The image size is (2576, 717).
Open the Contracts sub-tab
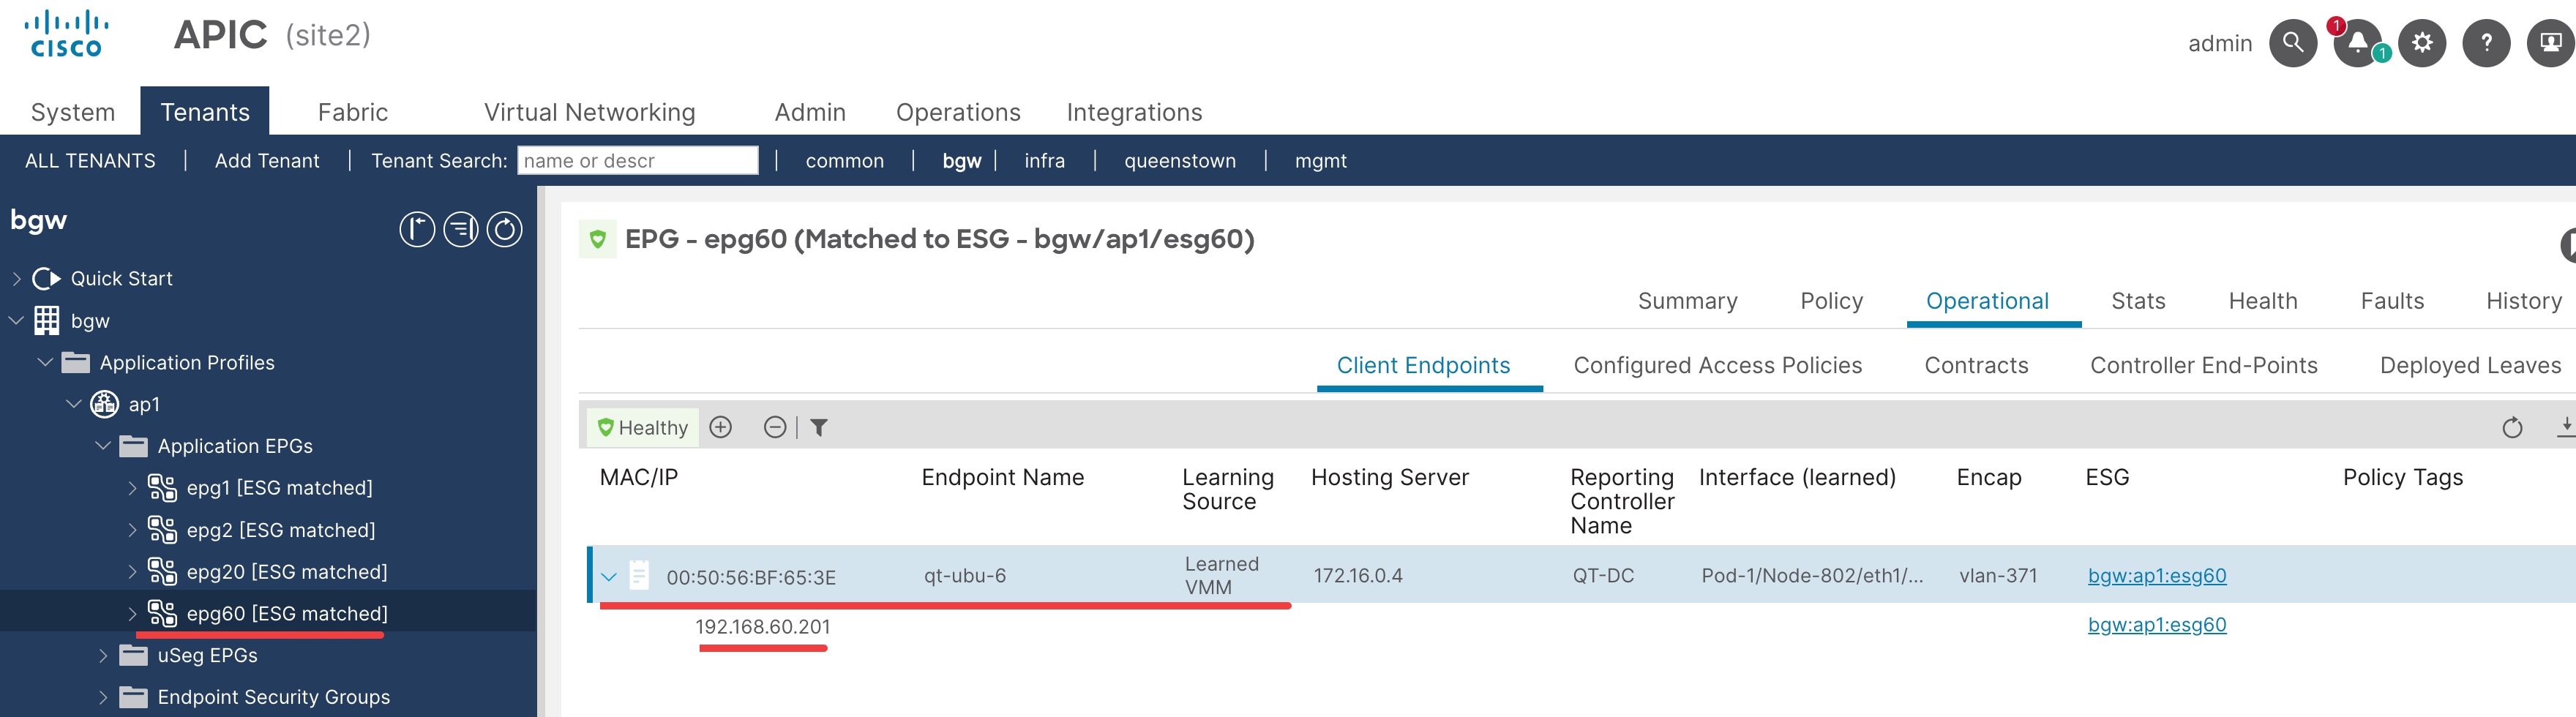pos(1976,365)
